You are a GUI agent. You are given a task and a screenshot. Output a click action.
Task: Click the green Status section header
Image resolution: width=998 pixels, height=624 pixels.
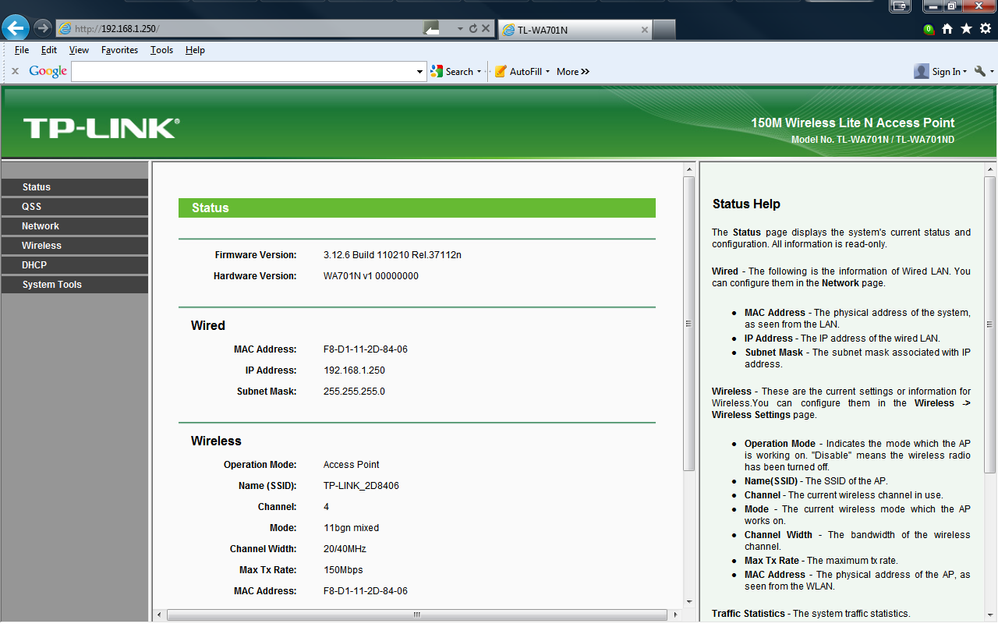tap(417, 208)
